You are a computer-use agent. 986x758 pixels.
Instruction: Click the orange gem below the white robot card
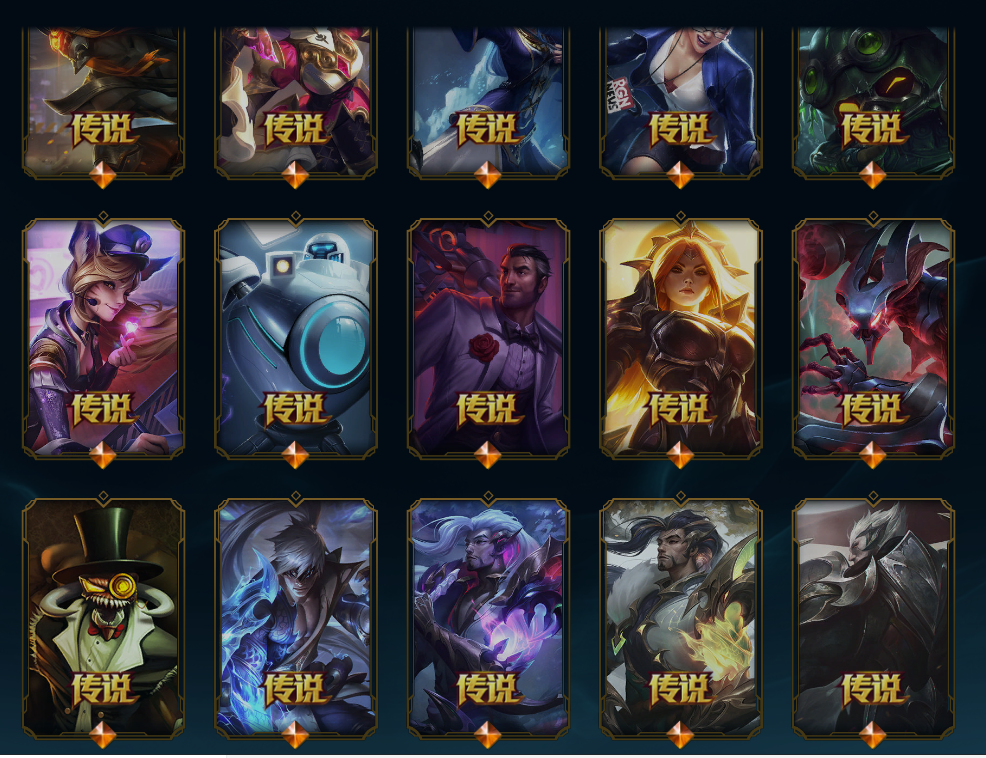click(295, 454)
